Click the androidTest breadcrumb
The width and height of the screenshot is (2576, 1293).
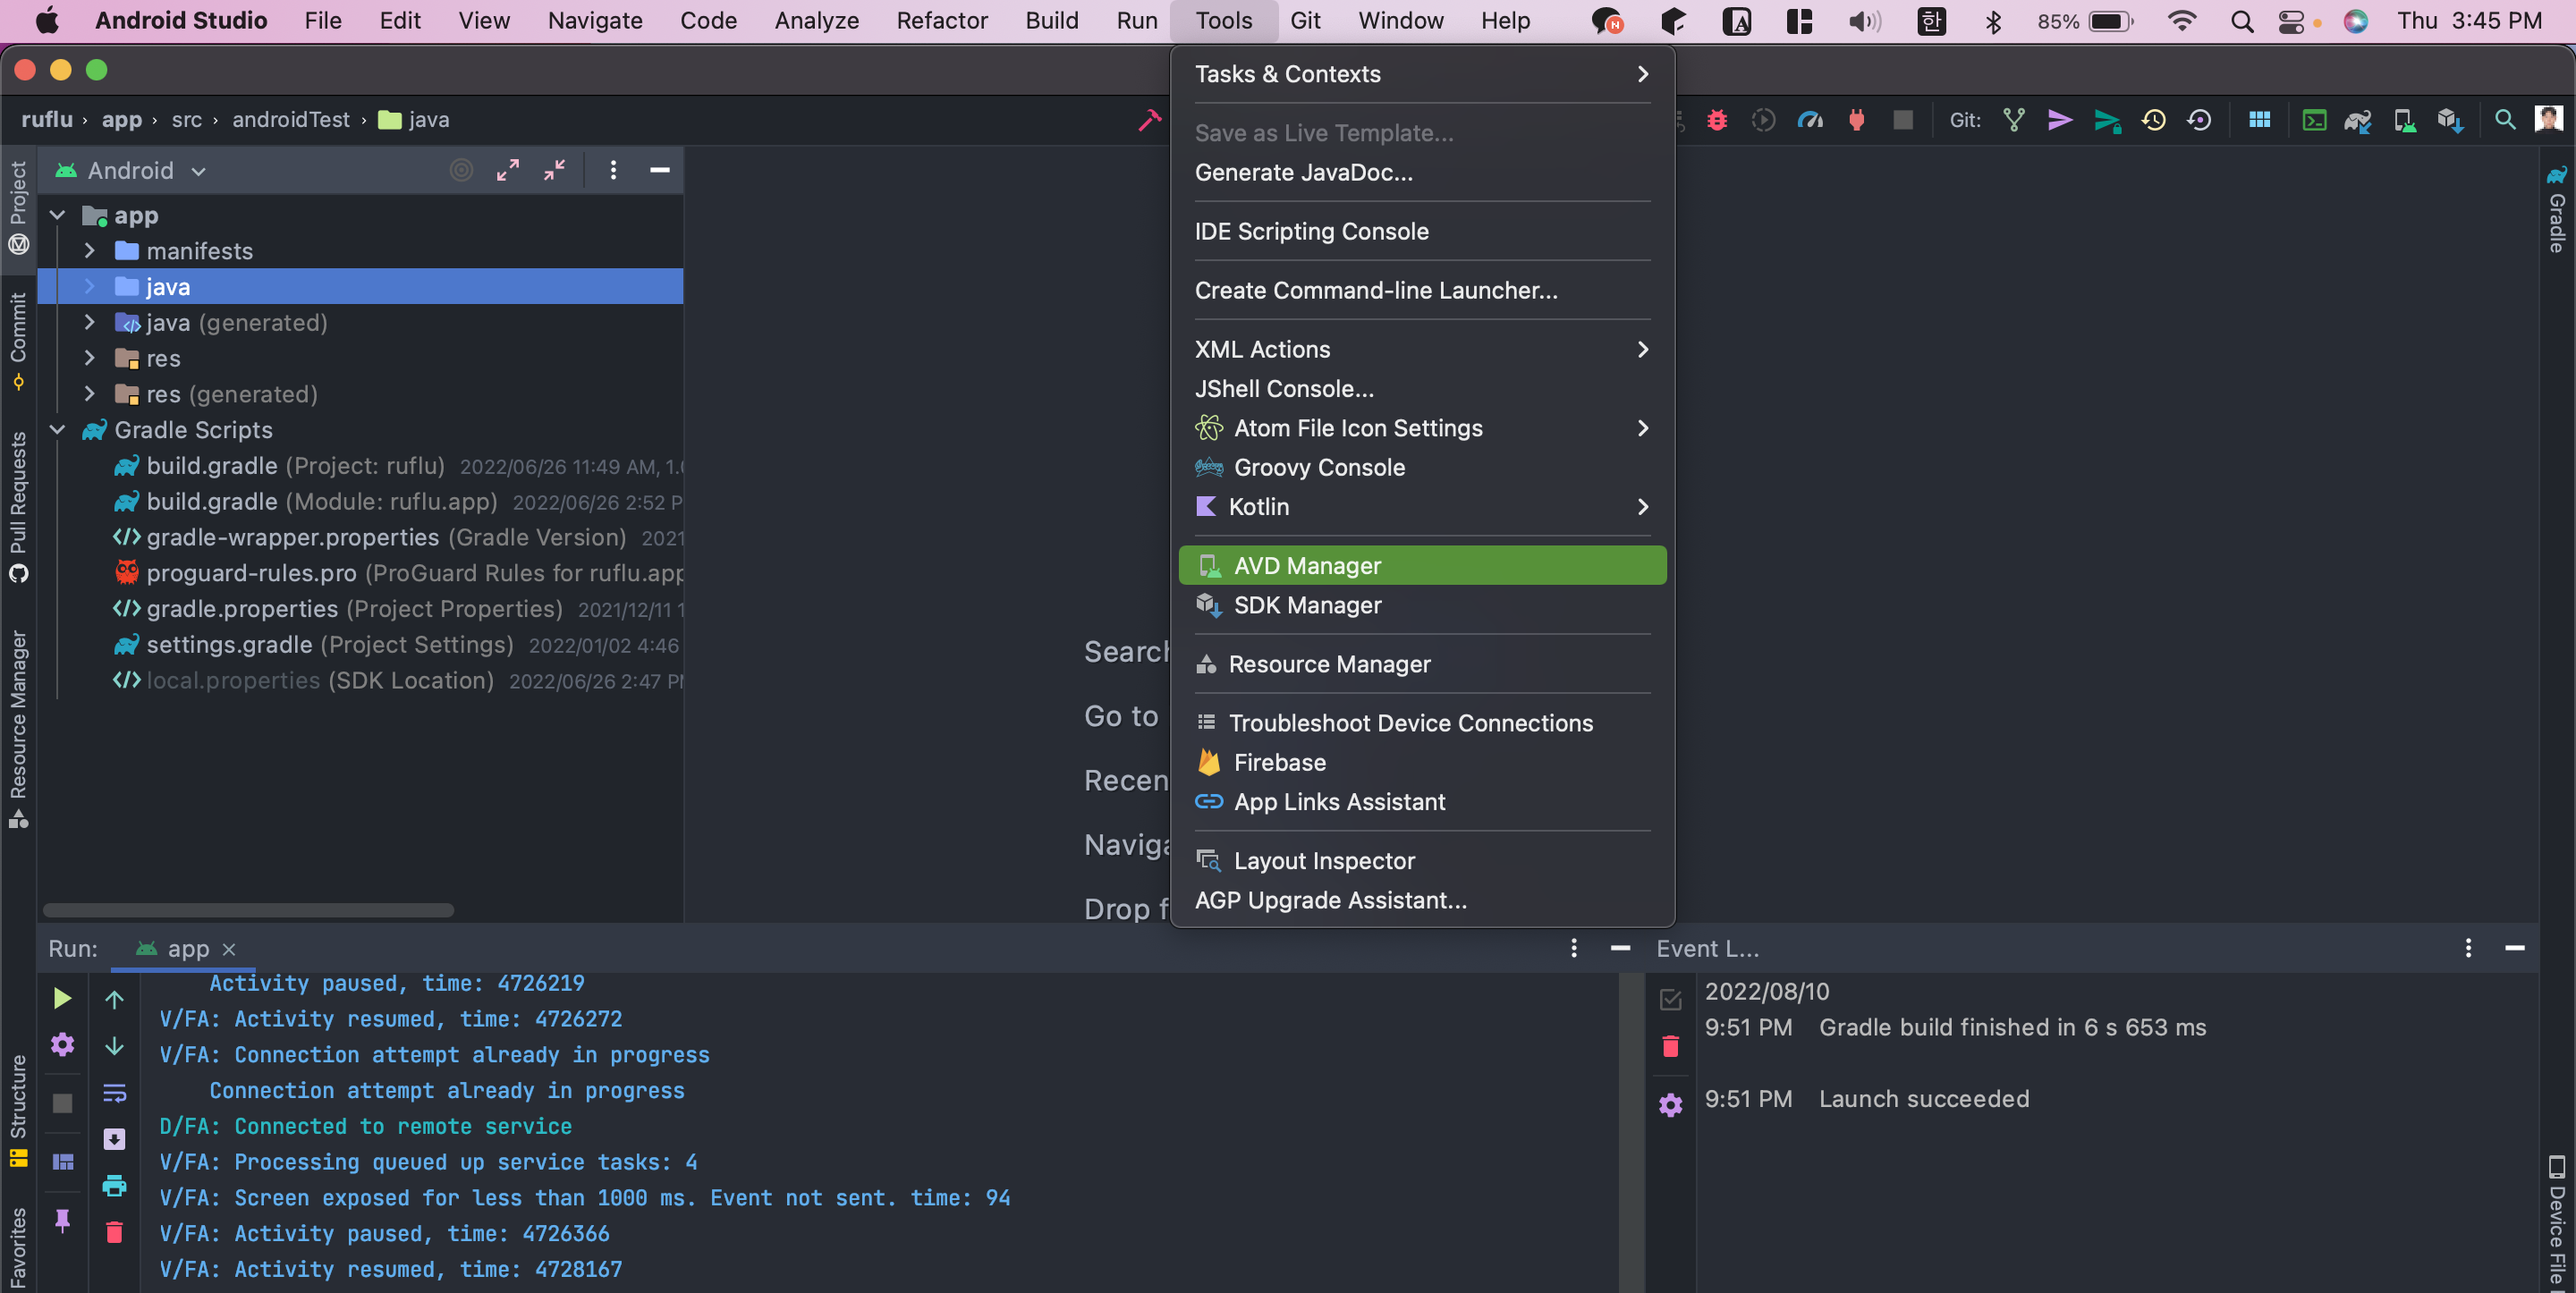pyautogui.click(x=290, y=119)
